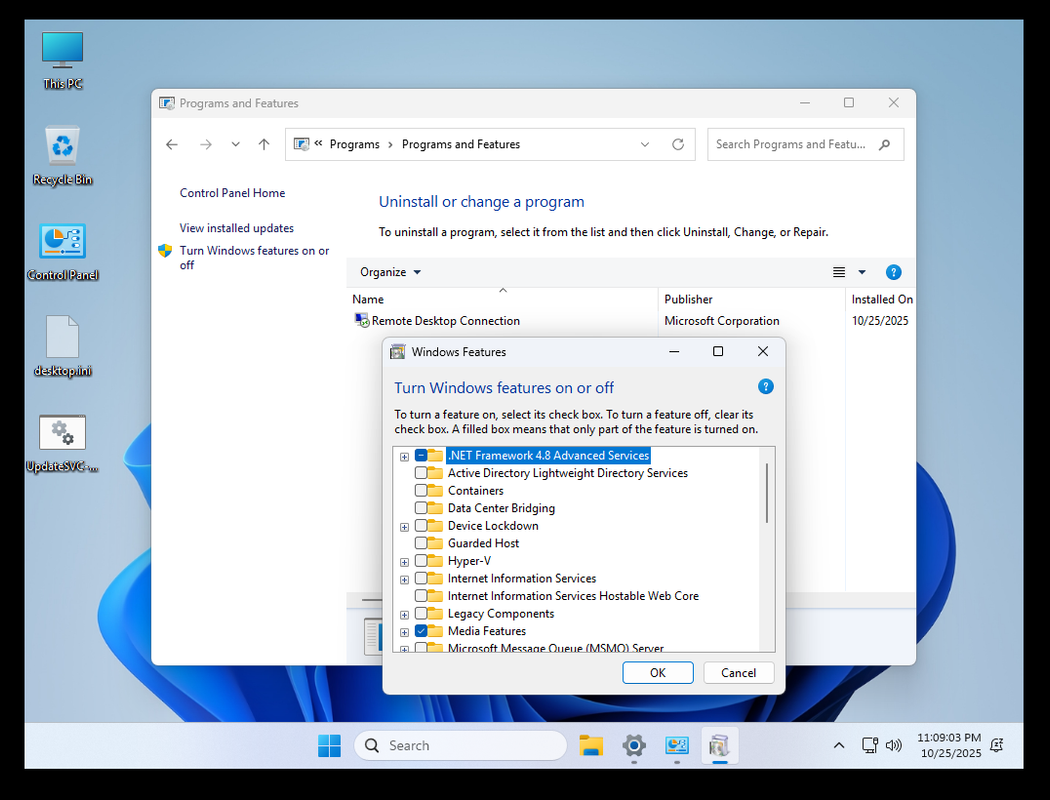Click the Windows Features taskbar icon
1050x800 pixels.
point(719,745)
